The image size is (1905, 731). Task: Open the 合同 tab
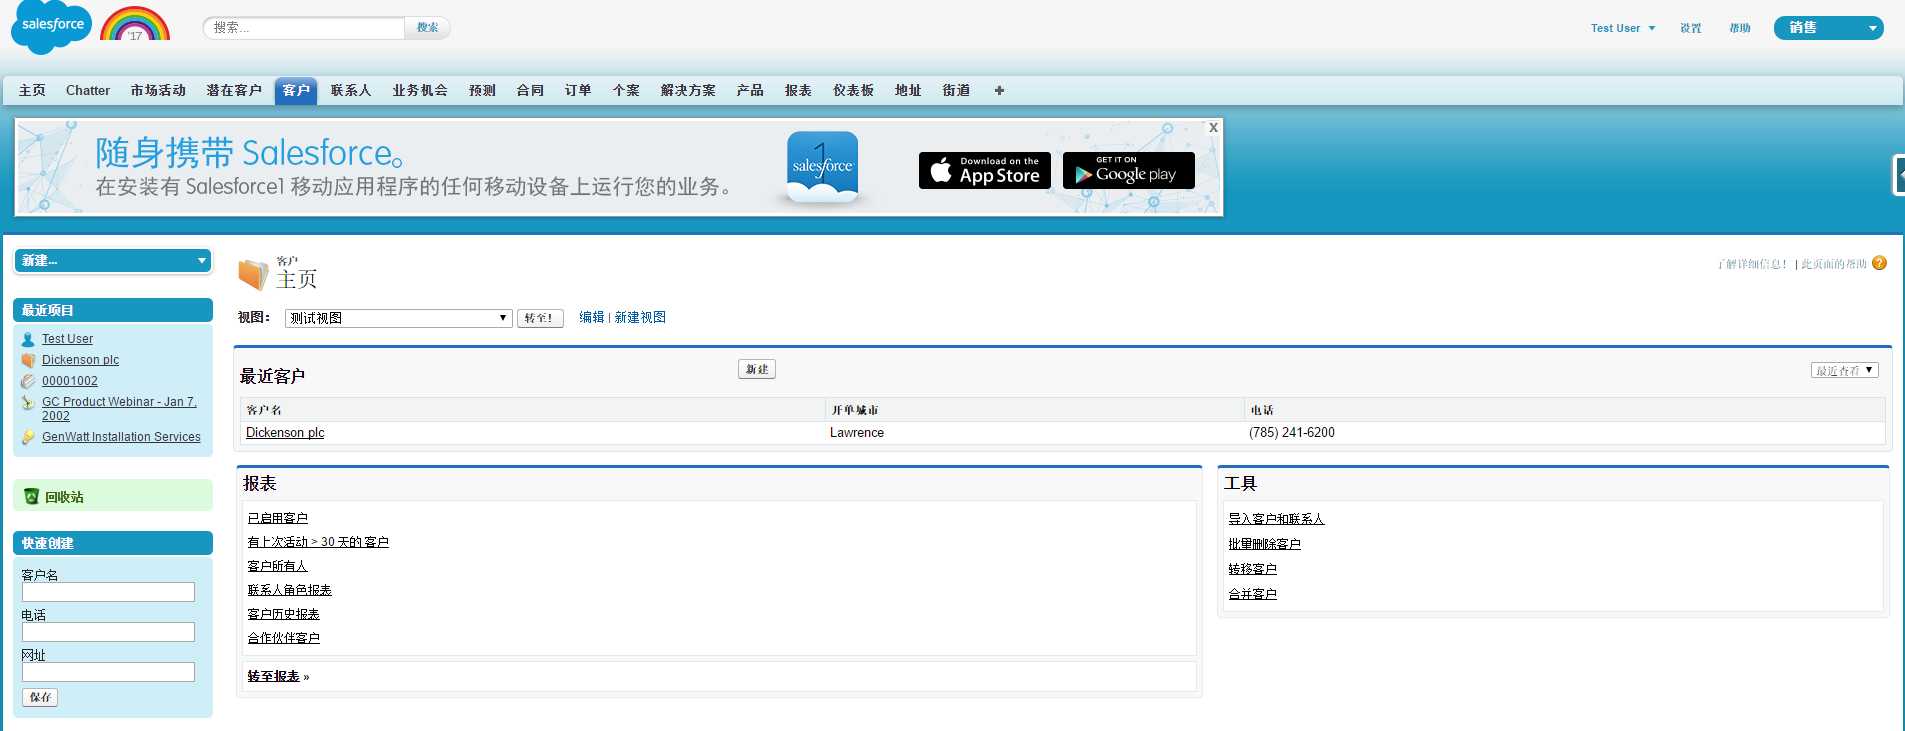click(x=530, y=90)
